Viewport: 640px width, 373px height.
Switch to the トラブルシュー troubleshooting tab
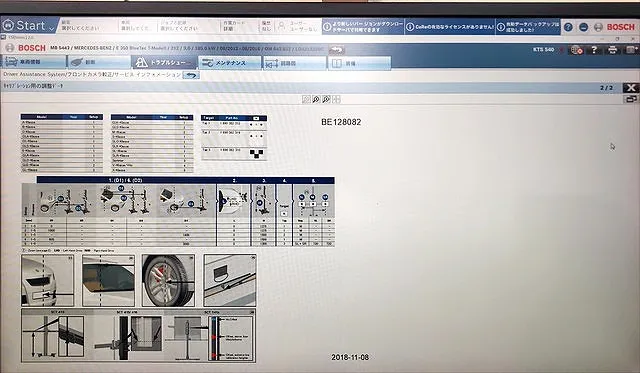[x=164, y=62]
